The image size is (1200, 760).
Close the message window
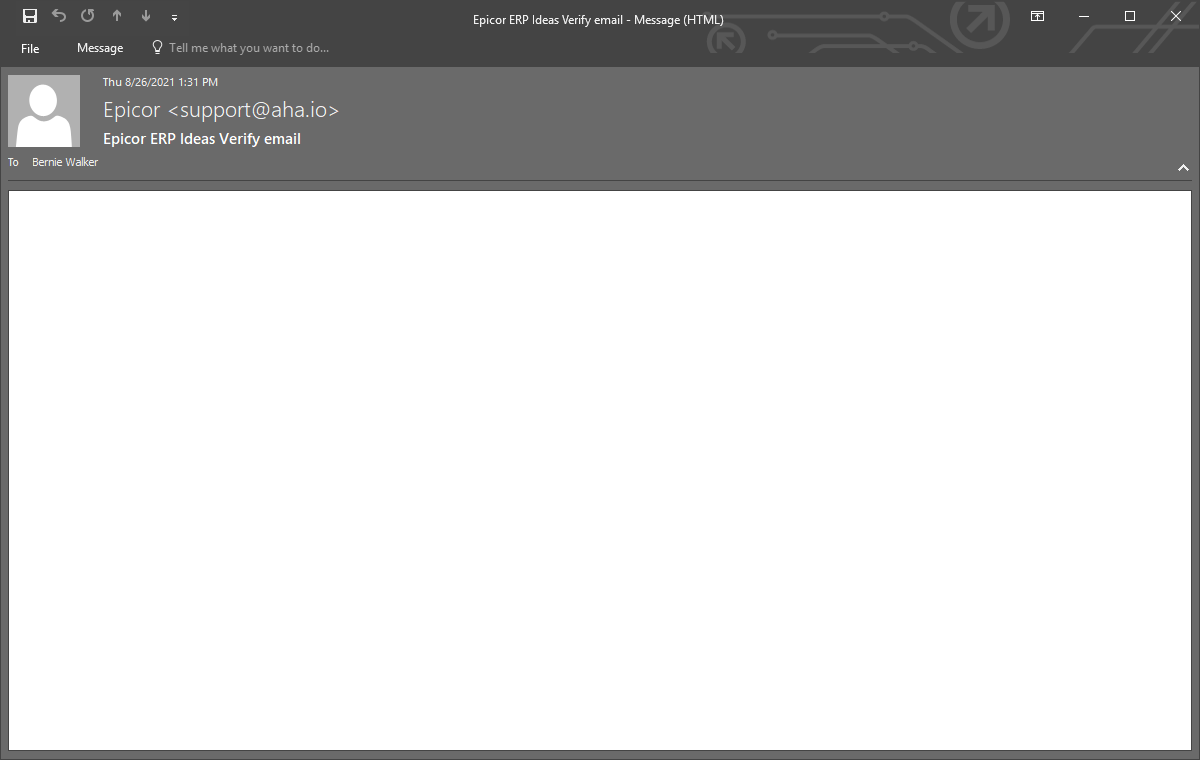pos(1176,16)
